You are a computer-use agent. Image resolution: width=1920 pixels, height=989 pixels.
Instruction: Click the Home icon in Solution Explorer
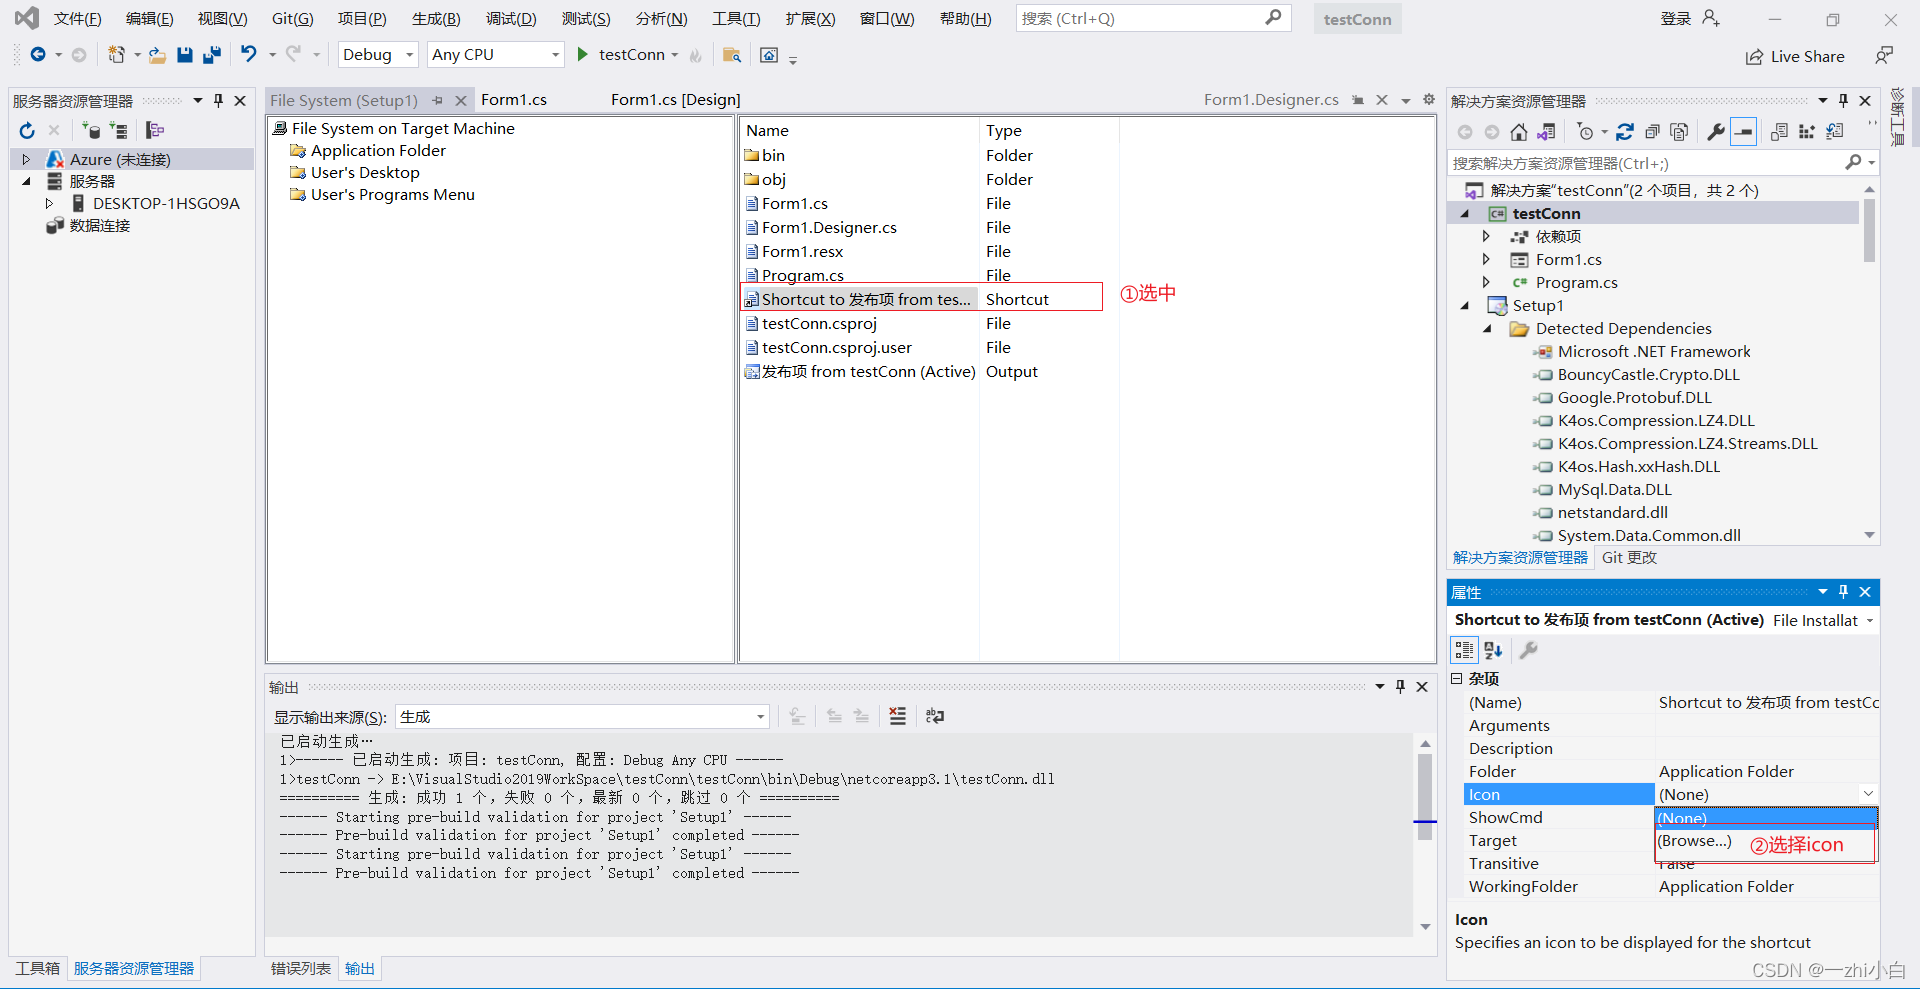pos(1519,132)
